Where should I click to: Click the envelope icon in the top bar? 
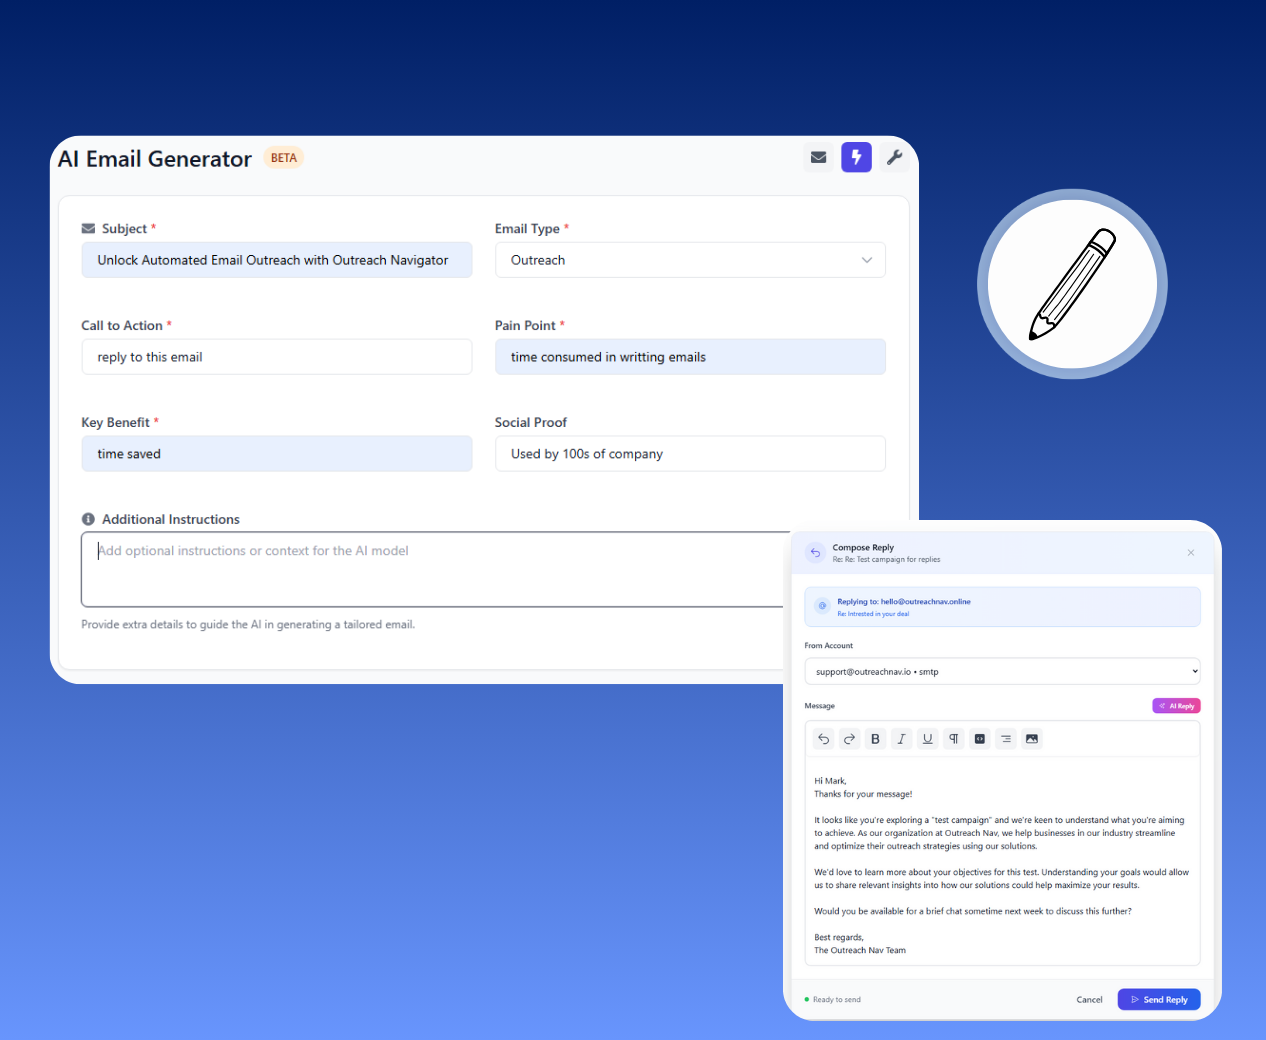[x=818, y=157]
